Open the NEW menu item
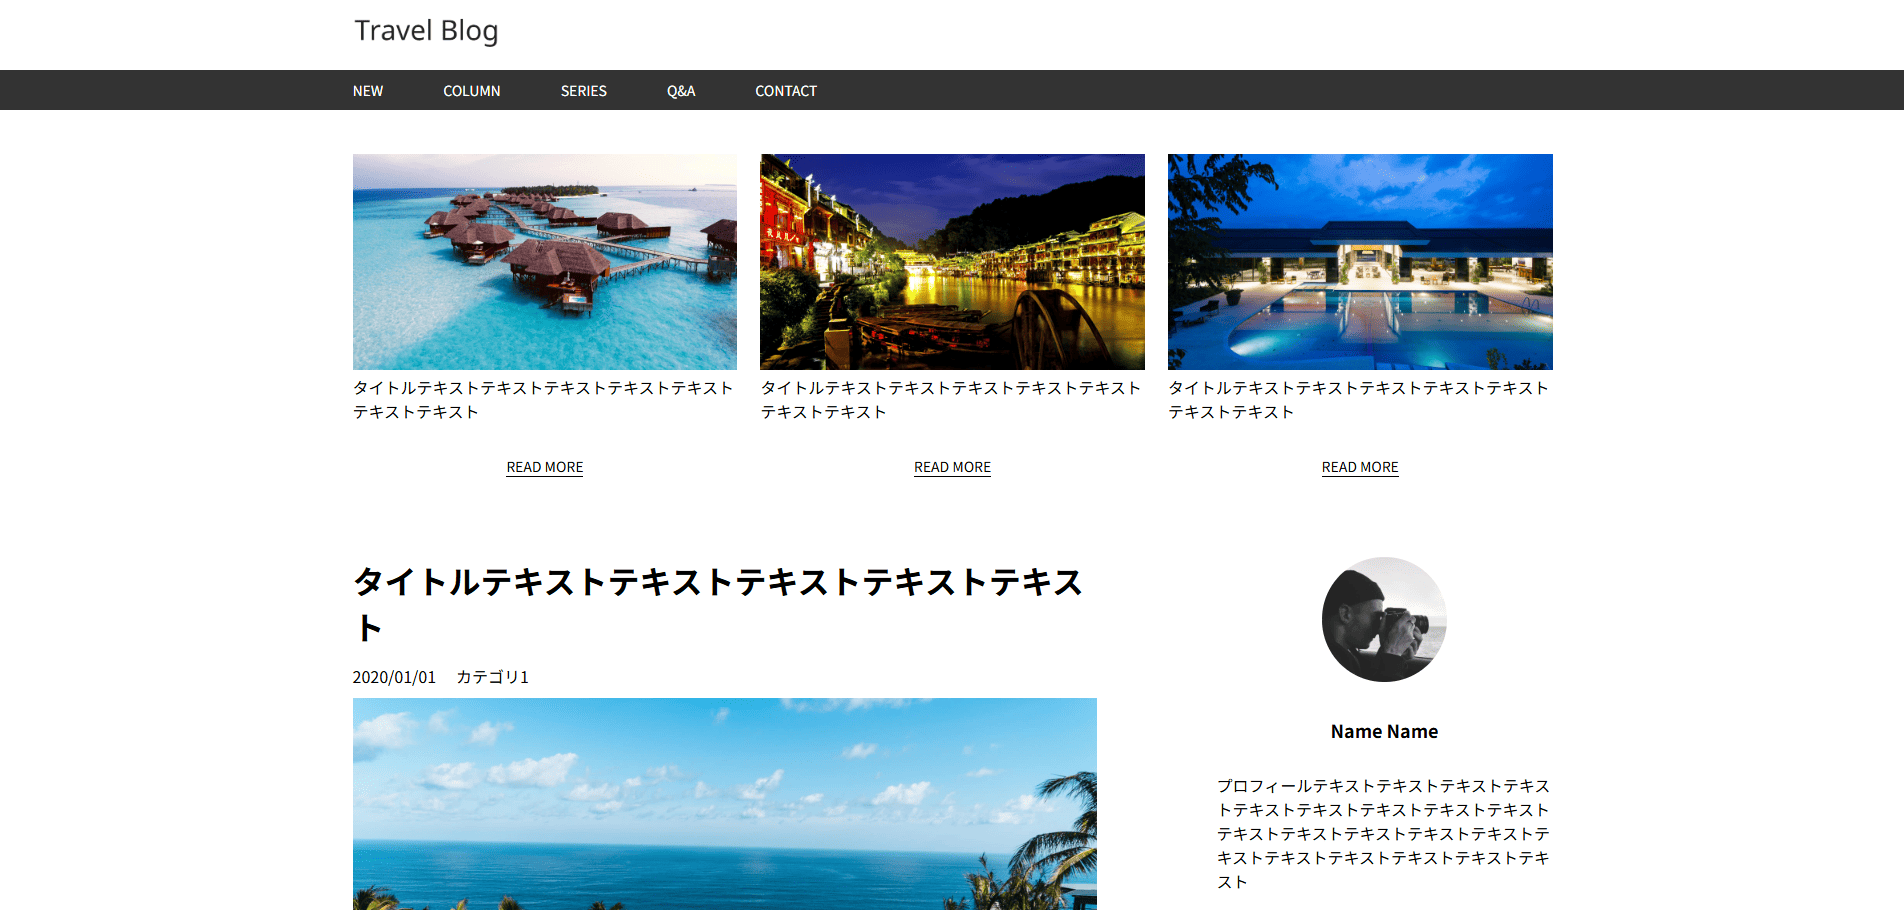This screenshot has height=910, width=1904. click(368, 91)
